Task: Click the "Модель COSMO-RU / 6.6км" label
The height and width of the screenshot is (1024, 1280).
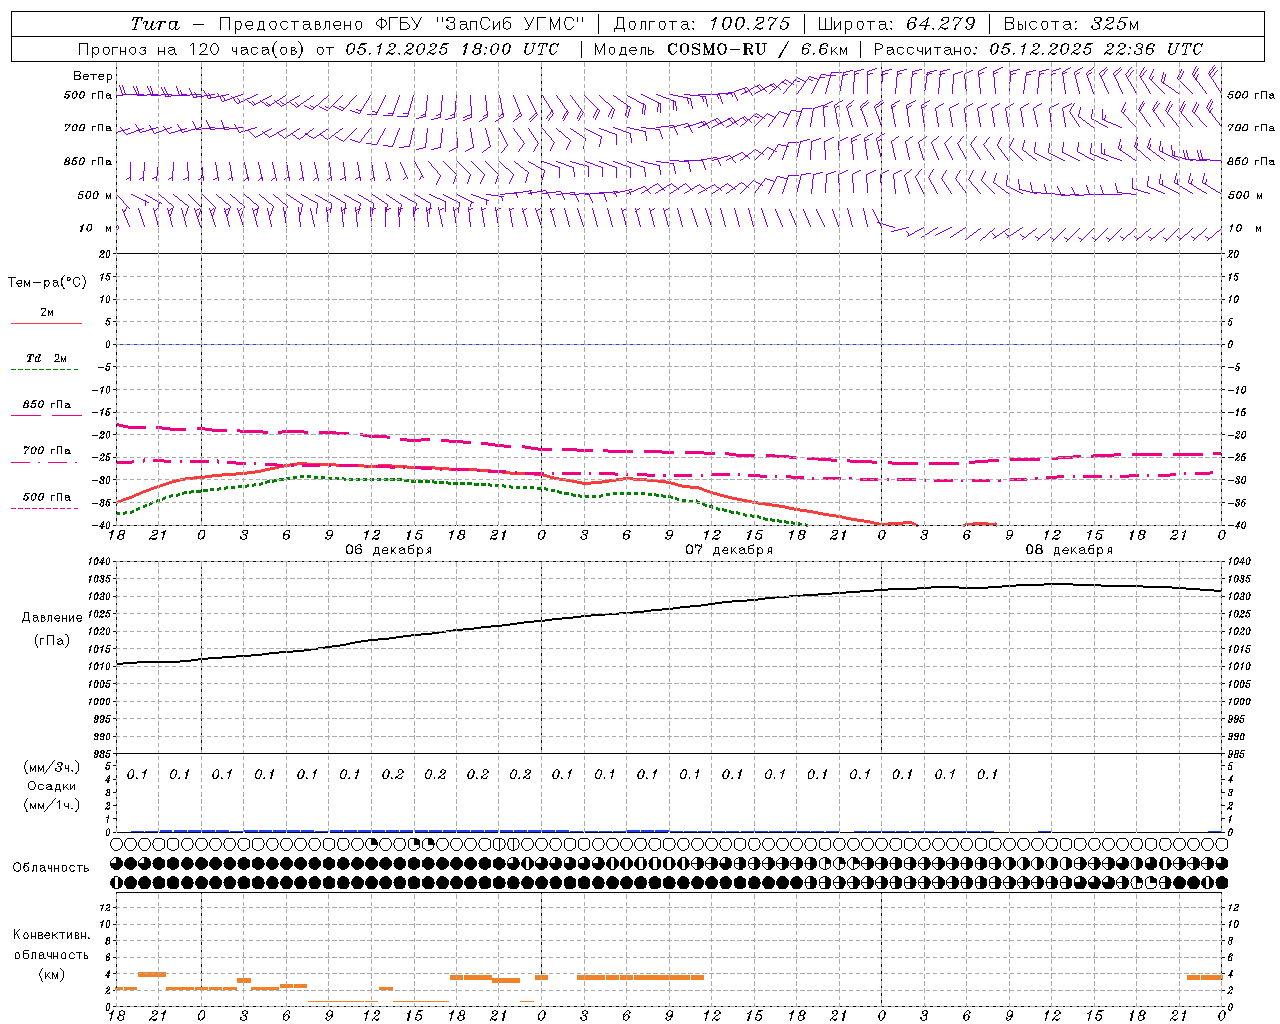Action: click(721, 49)
